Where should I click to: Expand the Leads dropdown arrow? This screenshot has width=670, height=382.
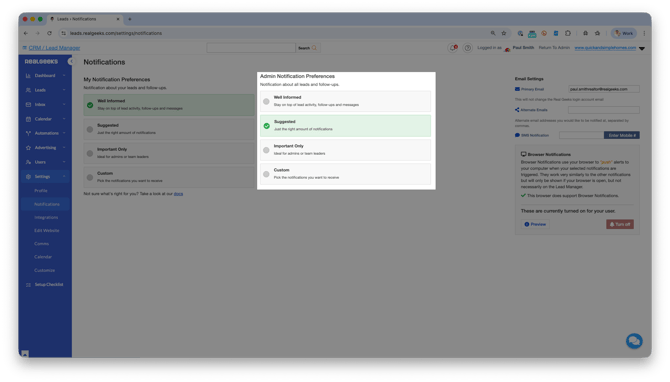coord(64,90)
